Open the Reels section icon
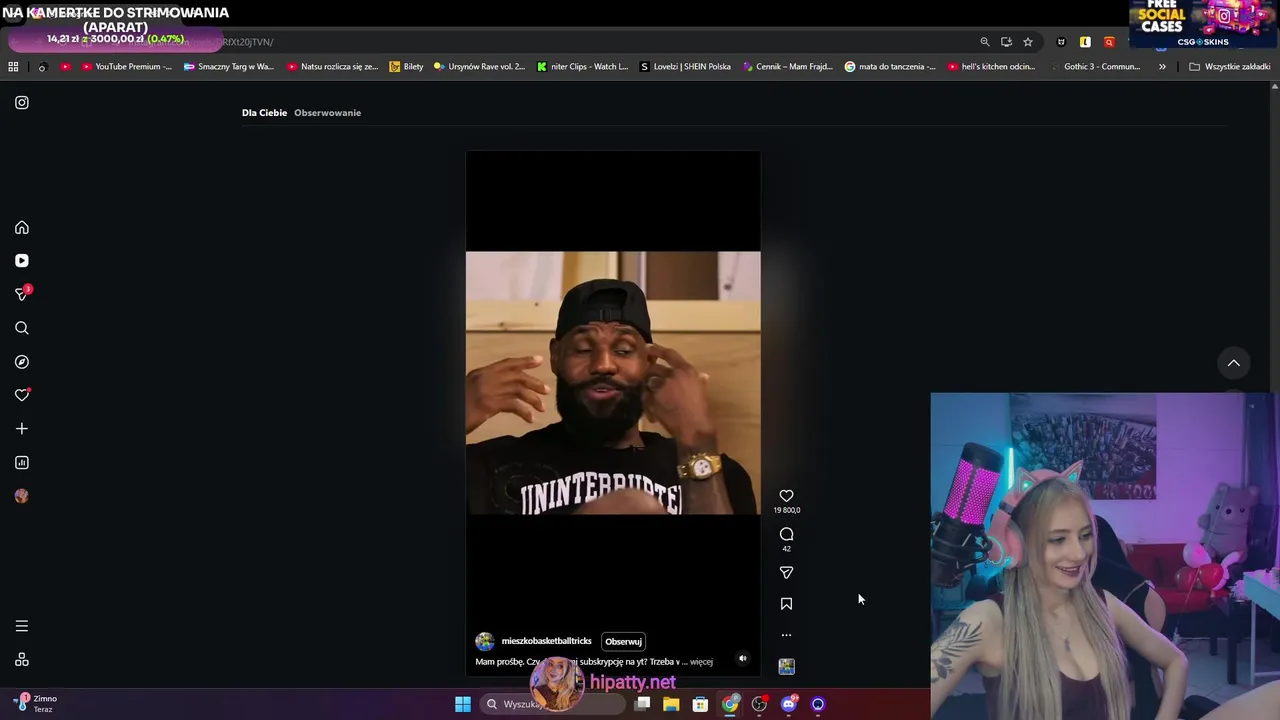Viewport: 1280px width, 720px height. pyautogui.click(x=22, y=261)
